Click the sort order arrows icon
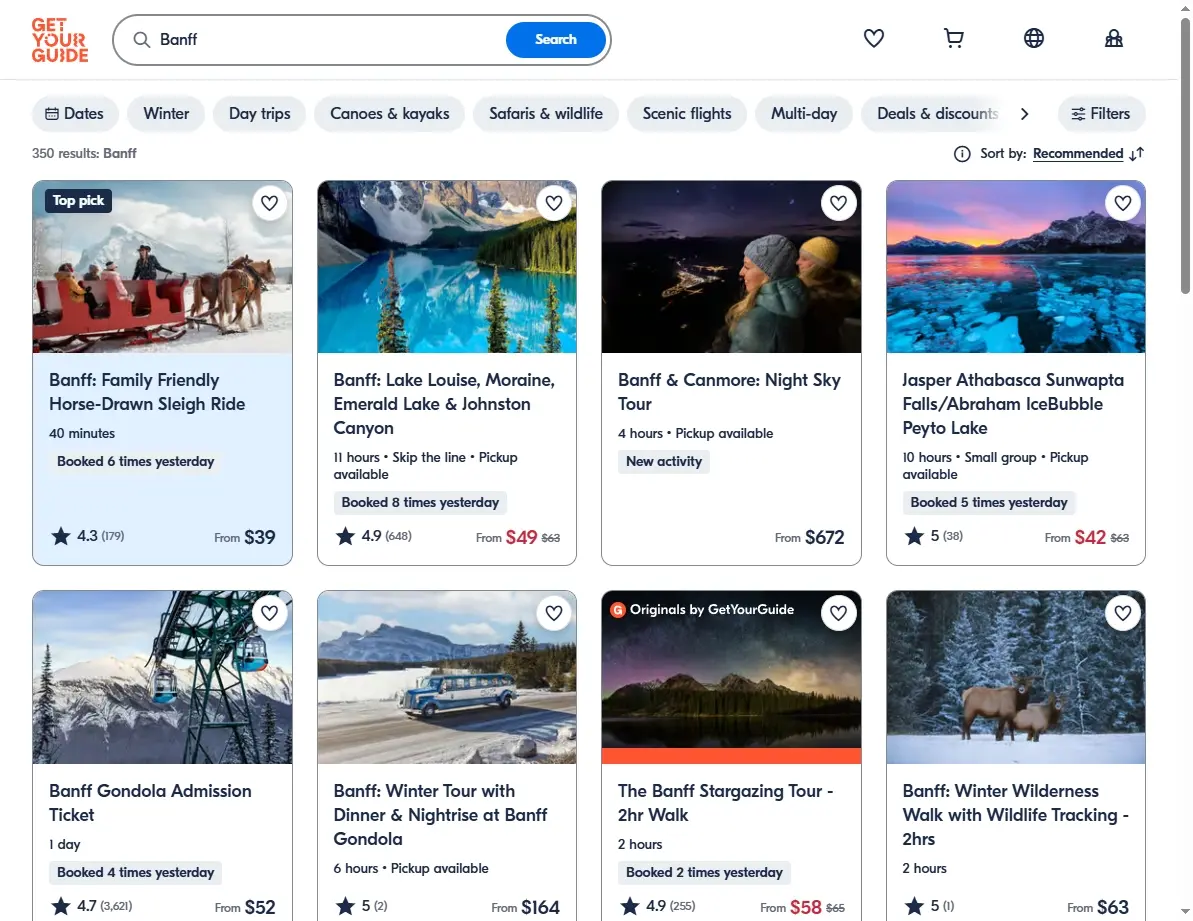Image resolution: width=1193 pixels, height=921 pixels. [1137, 154]
